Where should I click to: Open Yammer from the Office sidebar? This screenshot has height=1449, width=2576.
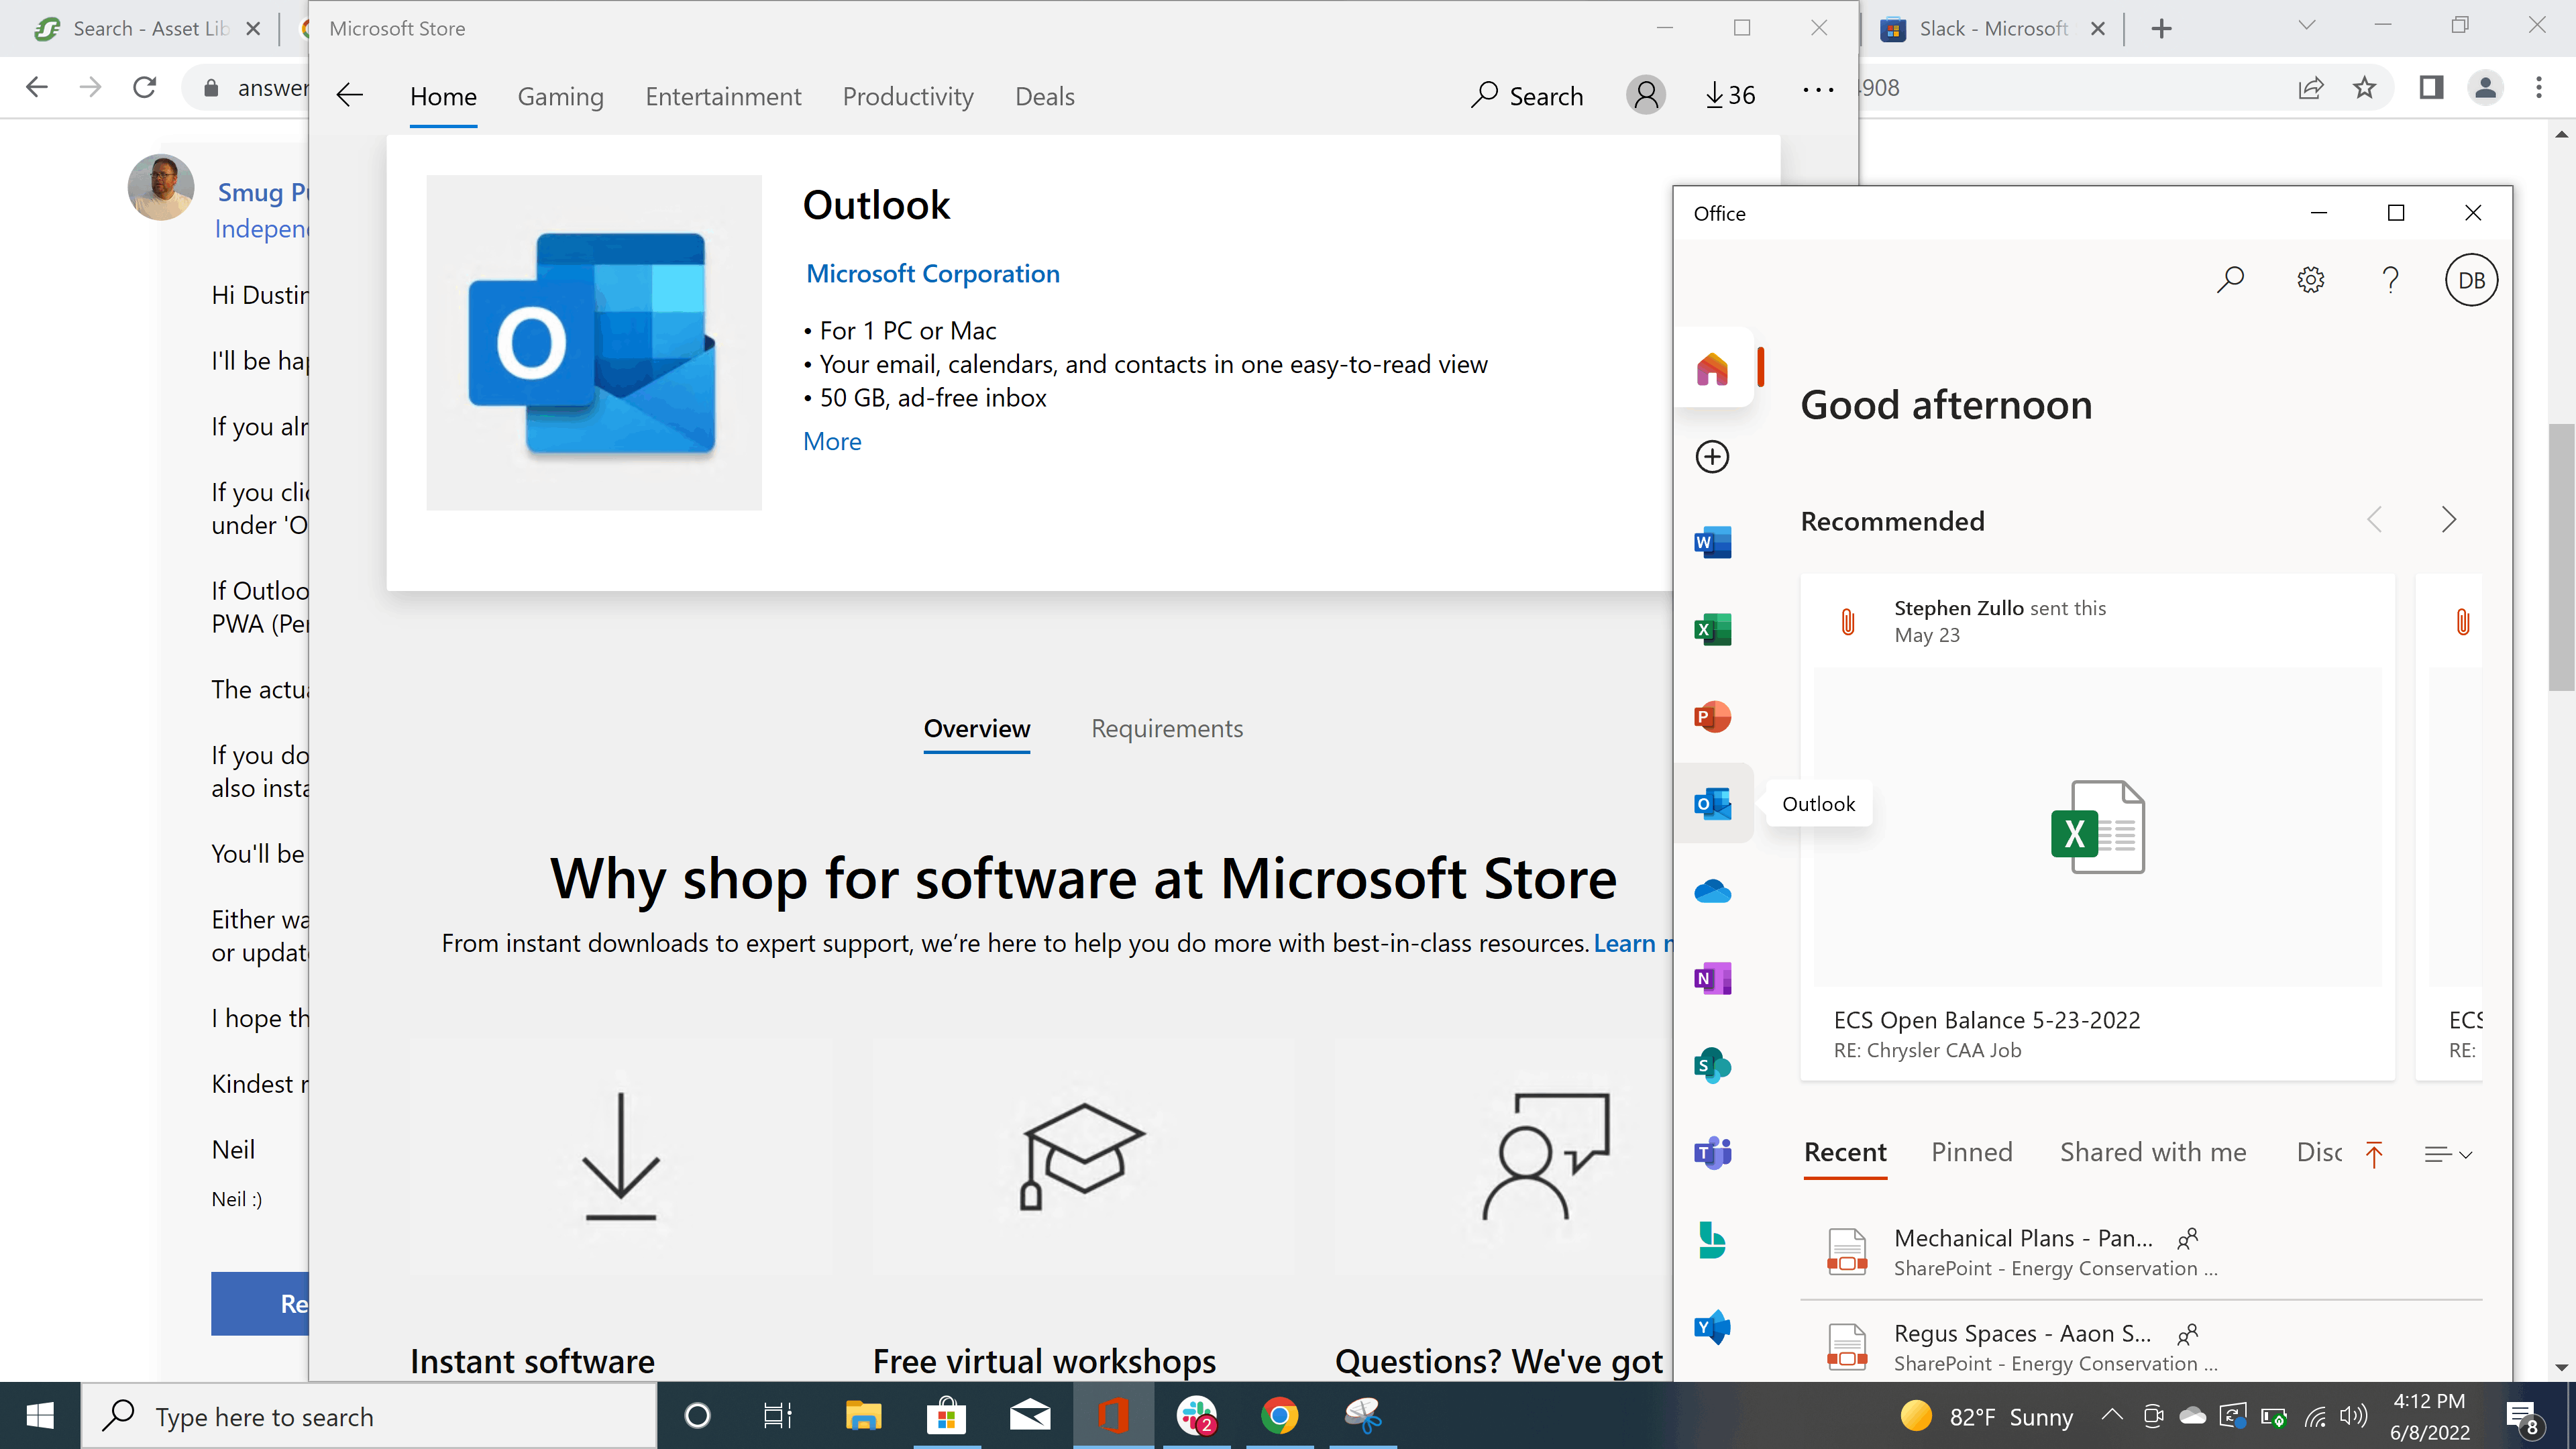point(1712,1327)
